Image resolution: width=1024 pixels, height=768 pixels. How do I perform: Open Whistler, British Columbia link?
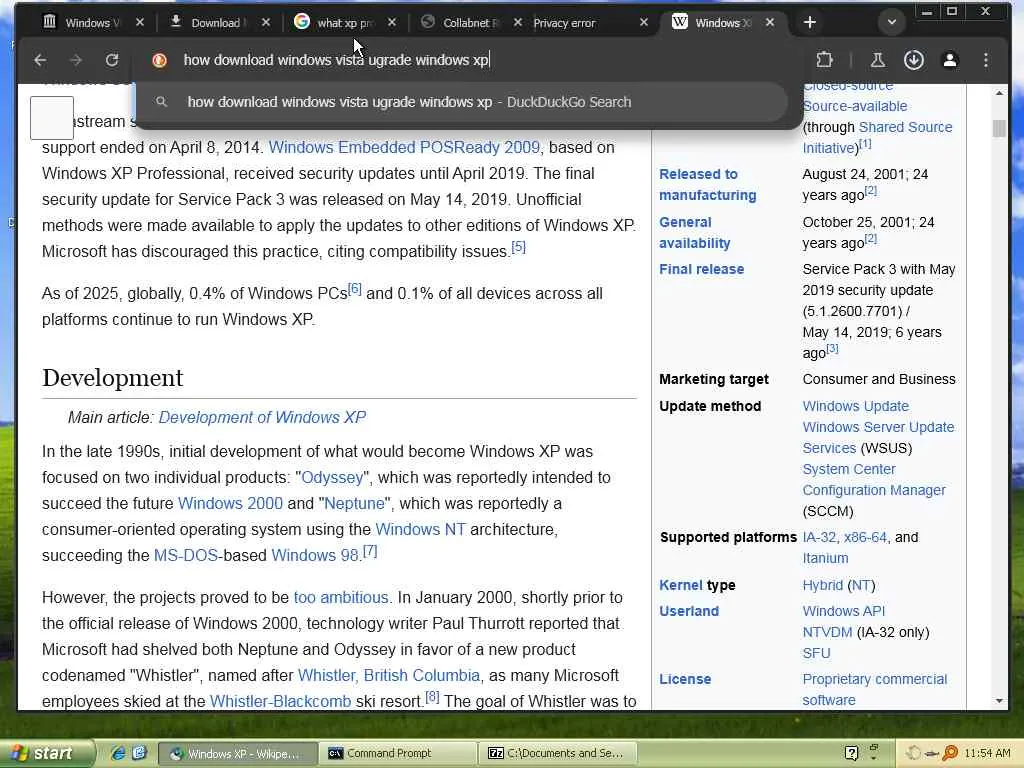pos(389,675)
